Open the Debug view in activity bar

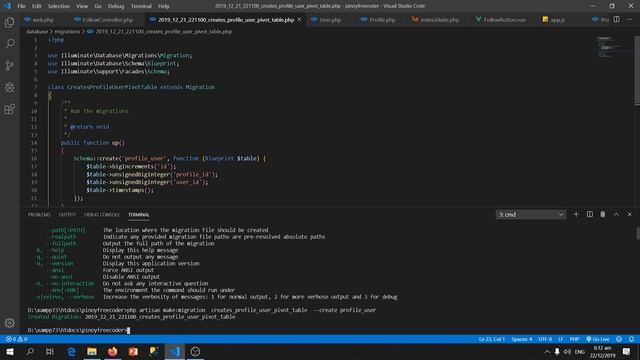9,87
